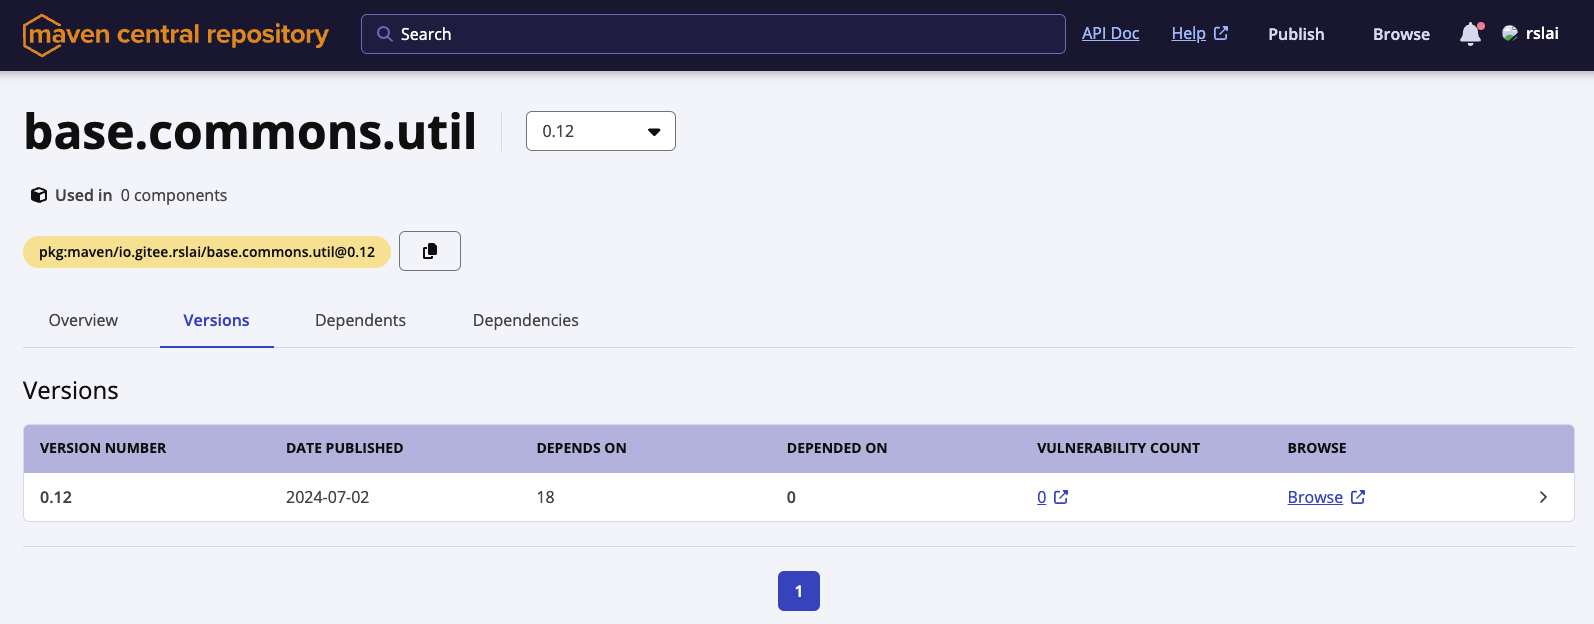Click the DATE PUBLISHED column header
Image resolution: width=1594 pixels, height=624 pixels.
coord(345,448)
